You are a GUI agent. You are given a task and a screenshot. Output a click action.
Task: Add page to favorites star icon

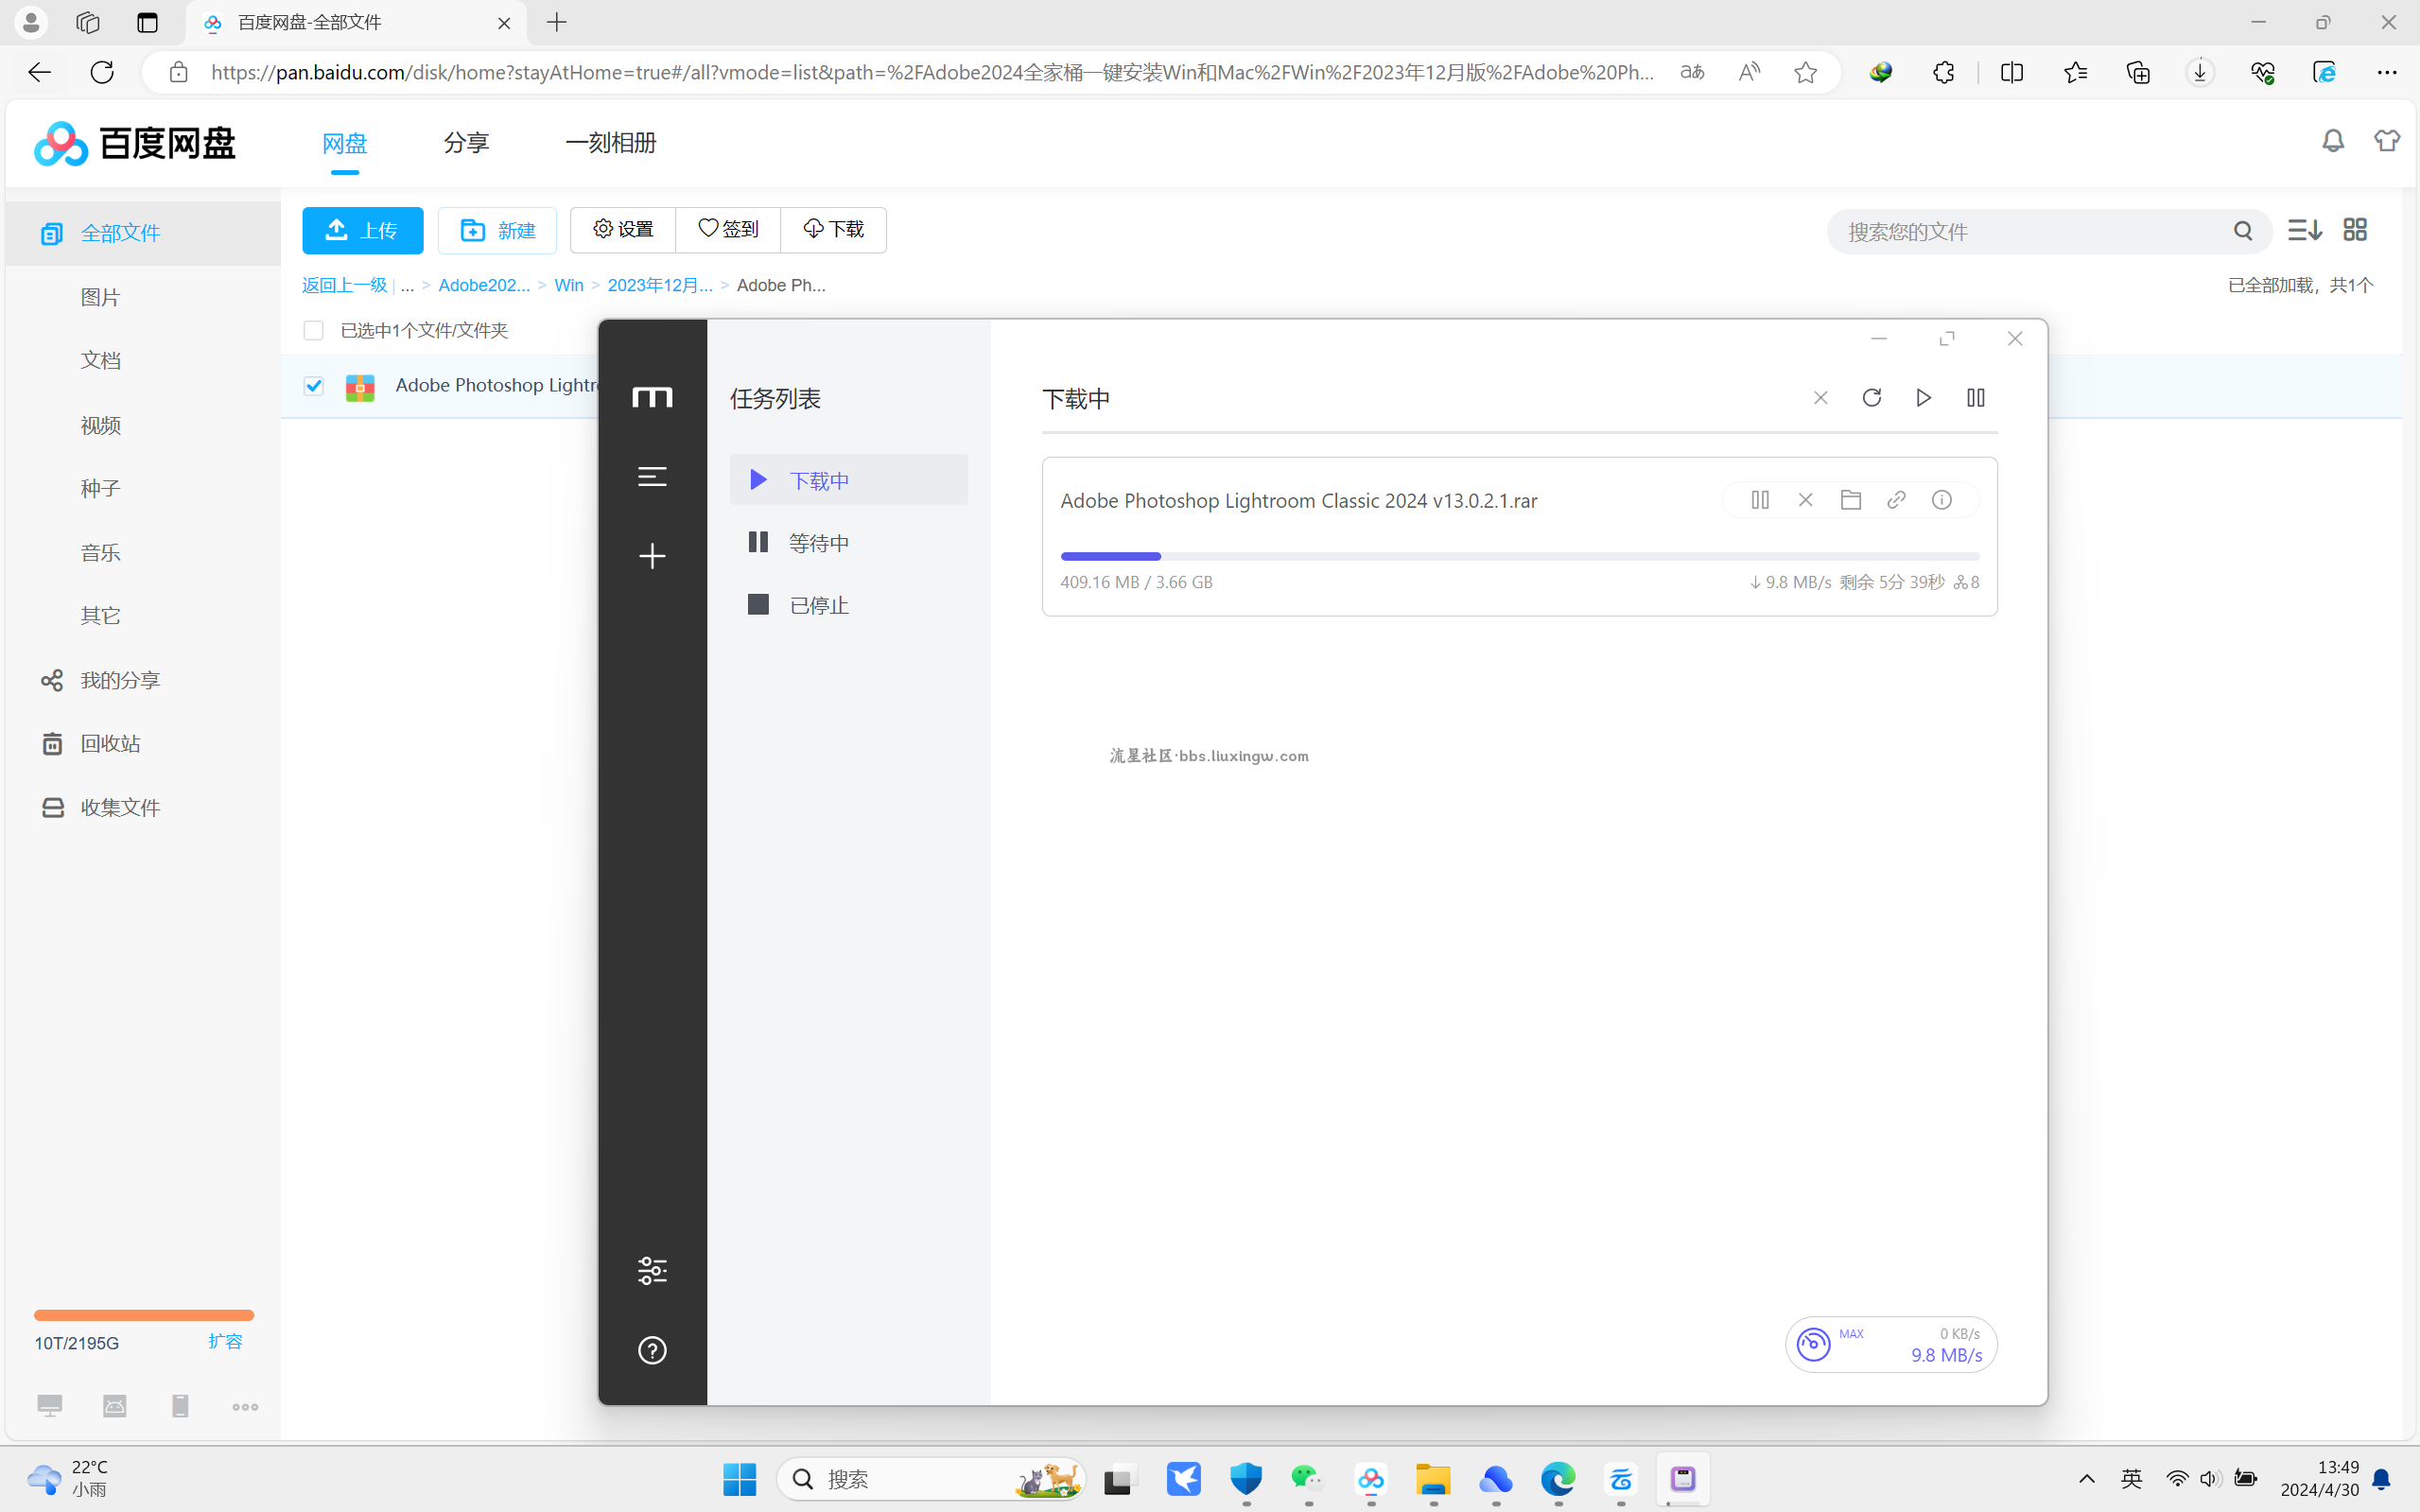(1805, 72)
